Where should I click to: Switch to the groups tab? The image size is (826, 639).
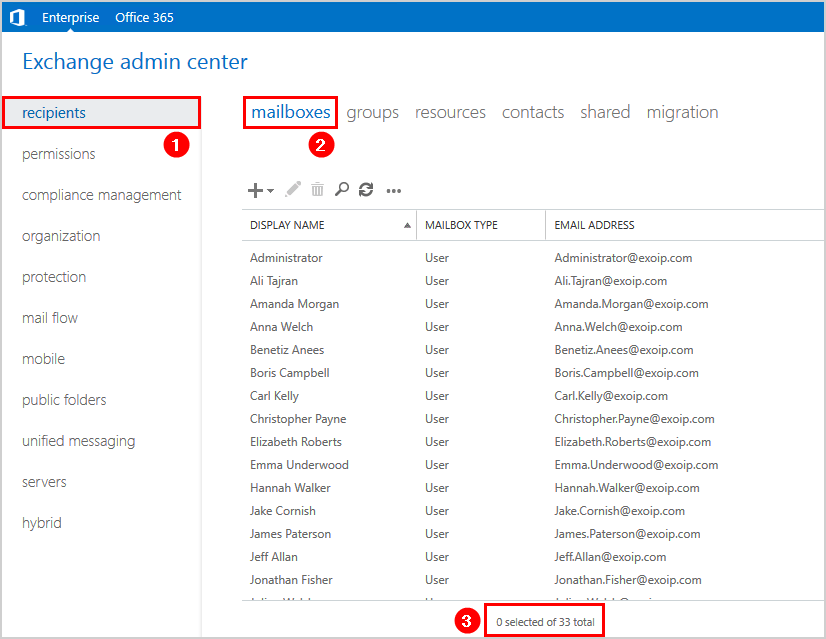(x=372, y=112)
